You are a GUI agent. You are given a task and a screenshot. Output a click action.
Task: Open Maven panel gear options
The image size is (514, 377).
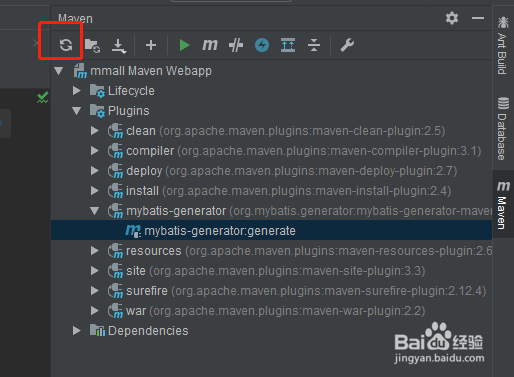[x=452, y=18]
